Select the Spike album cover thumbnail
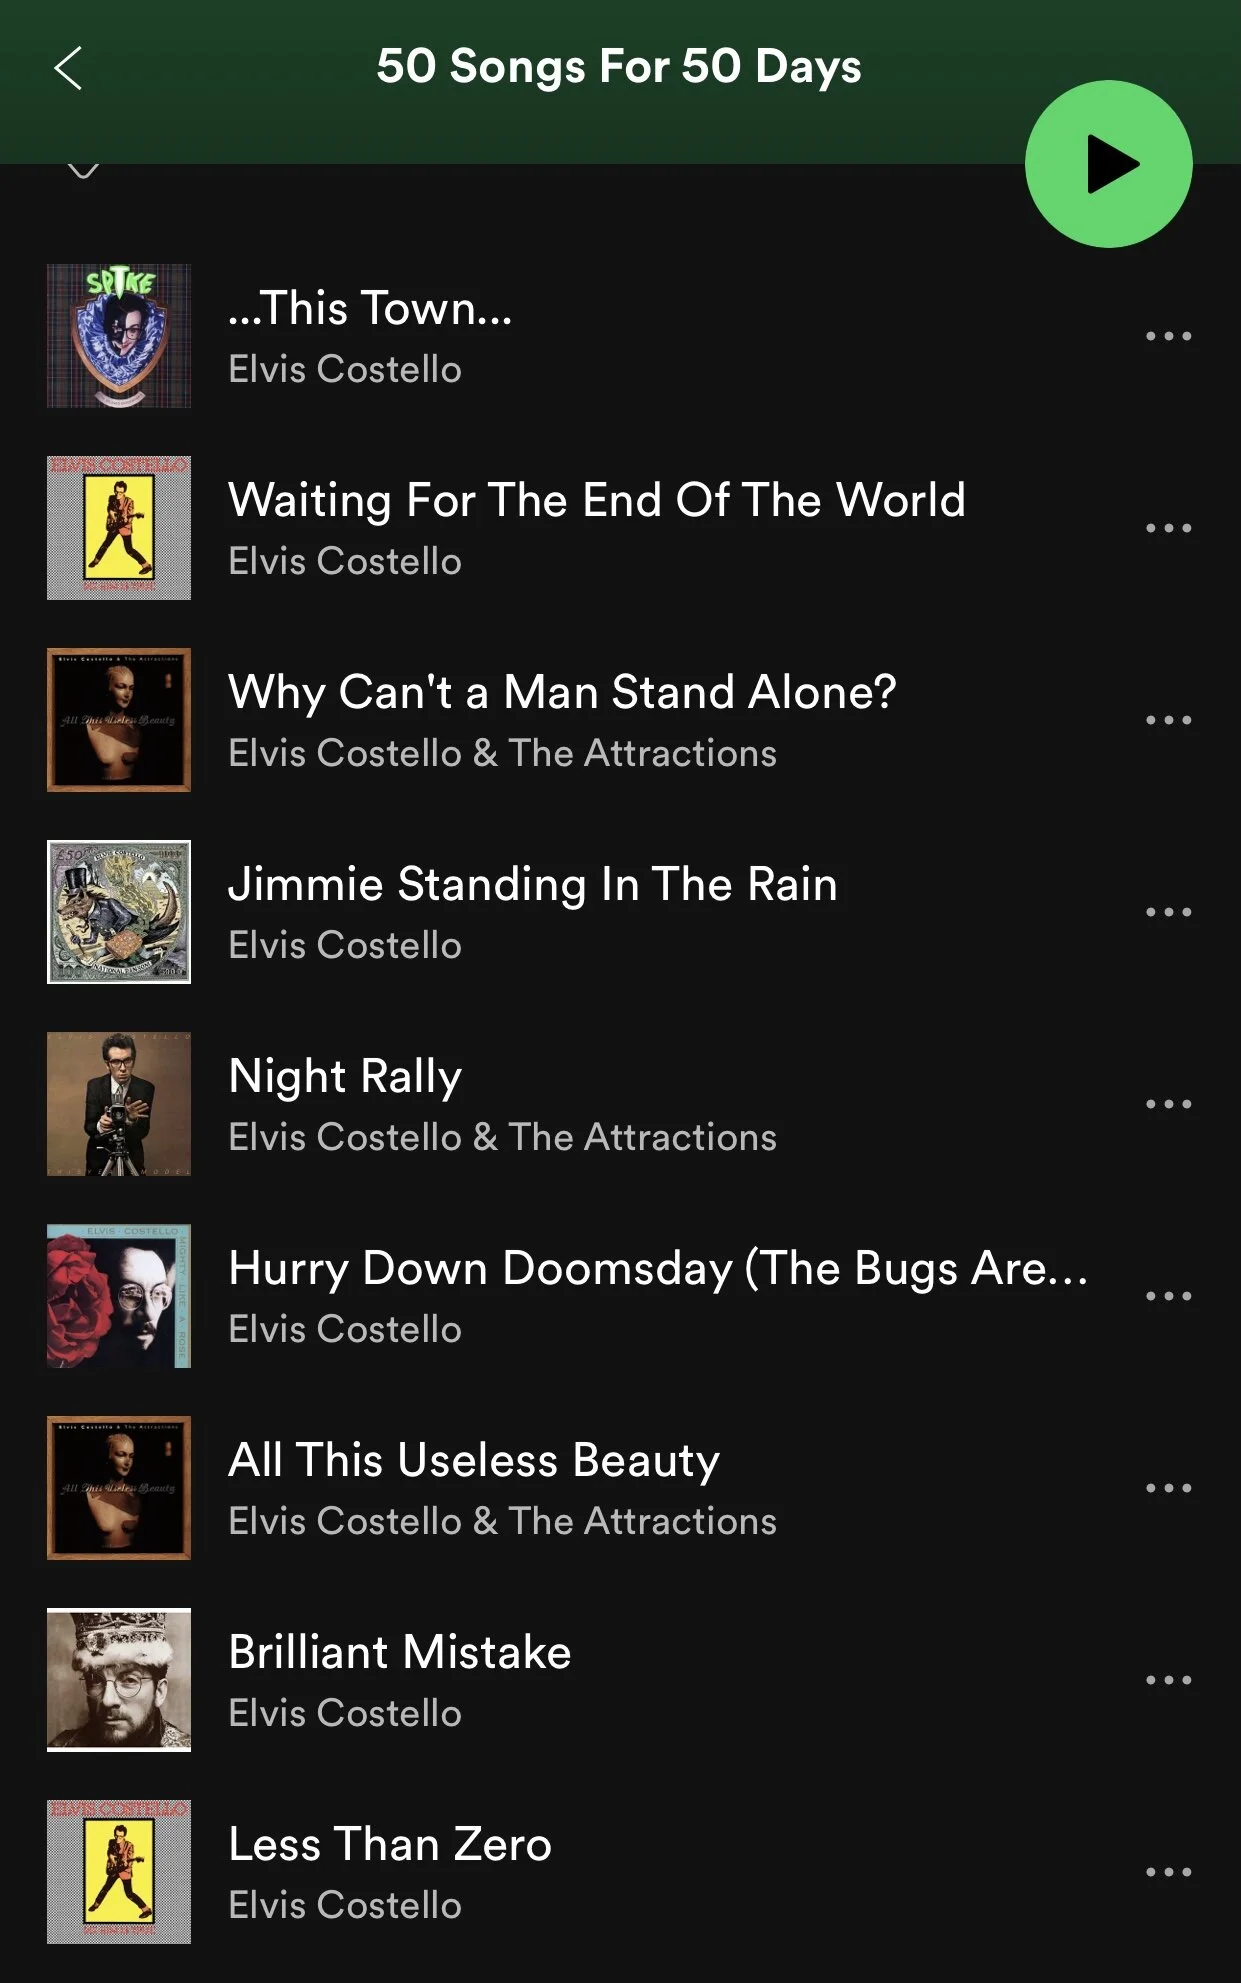This screenshot has width=1241, height=1983. 119,336
